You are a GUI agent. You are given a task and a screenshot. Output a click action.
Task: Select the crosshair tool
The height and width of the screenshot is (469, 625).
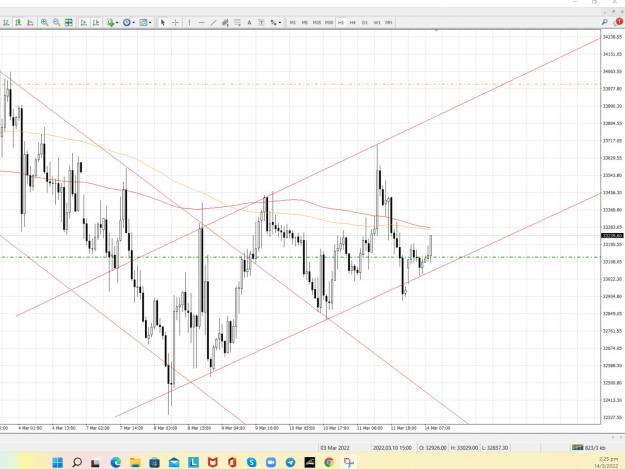pyautogui.click(x=175, y=23)
